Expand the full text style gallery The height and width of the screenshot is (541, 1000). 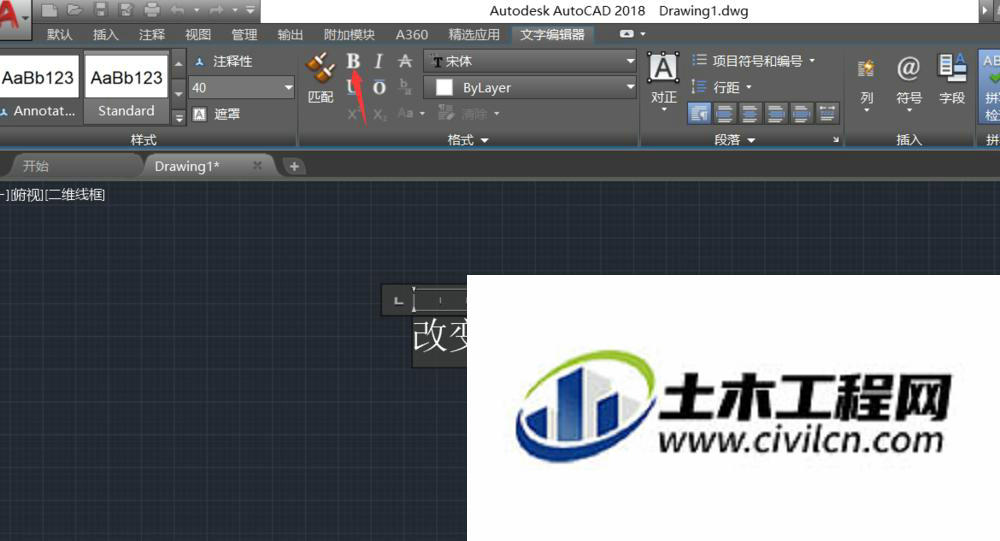179,117
